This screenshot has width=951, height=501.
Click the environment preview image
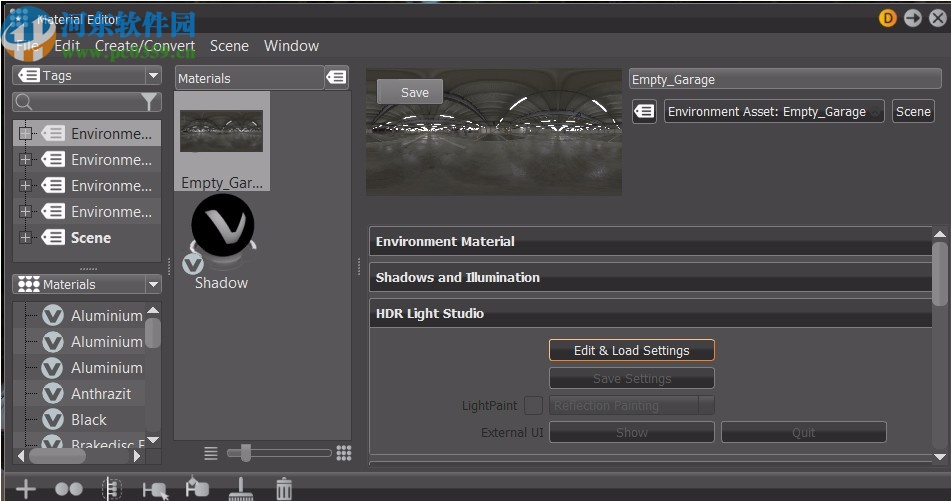point(494,132)
